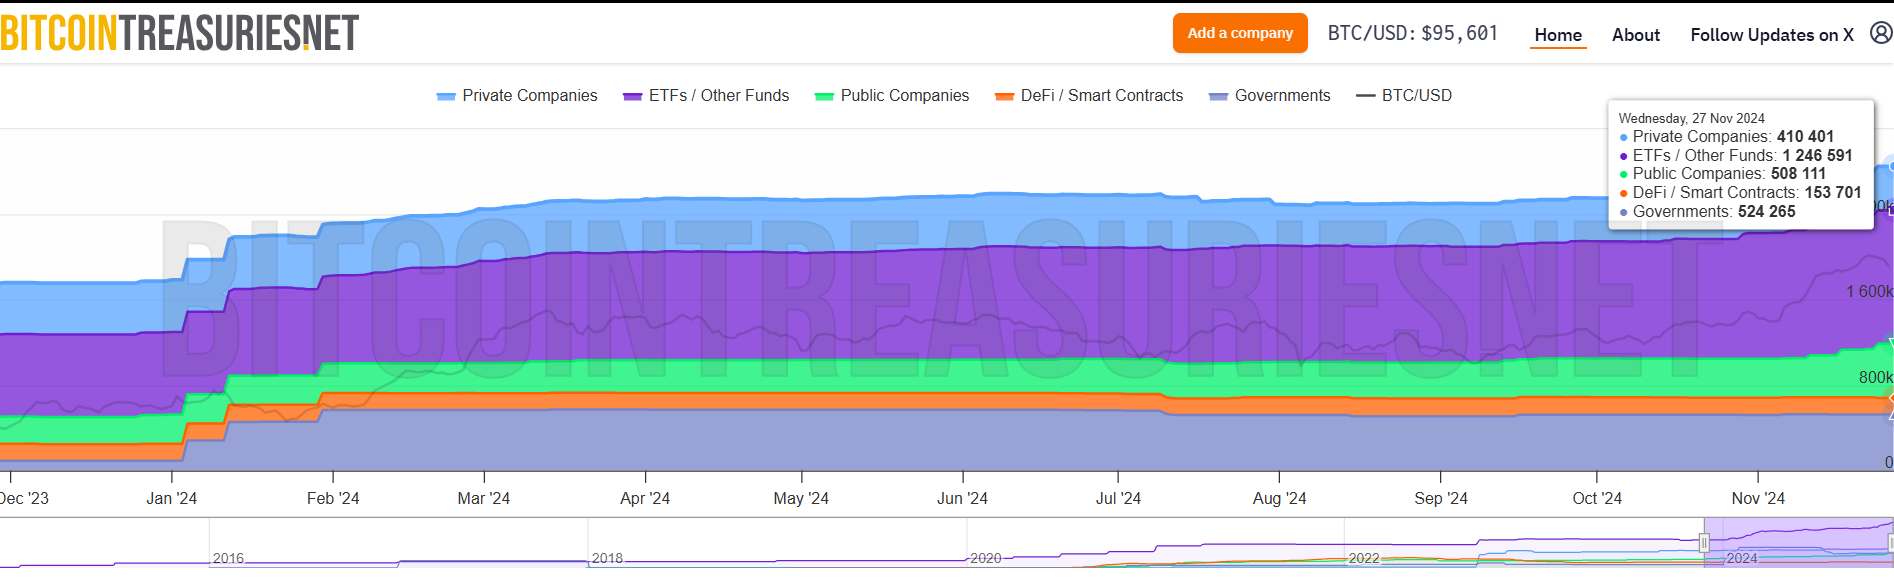The image size is (1894, 581).
Task: Click the Jul '24 x-axis label
Action: 1118,498
